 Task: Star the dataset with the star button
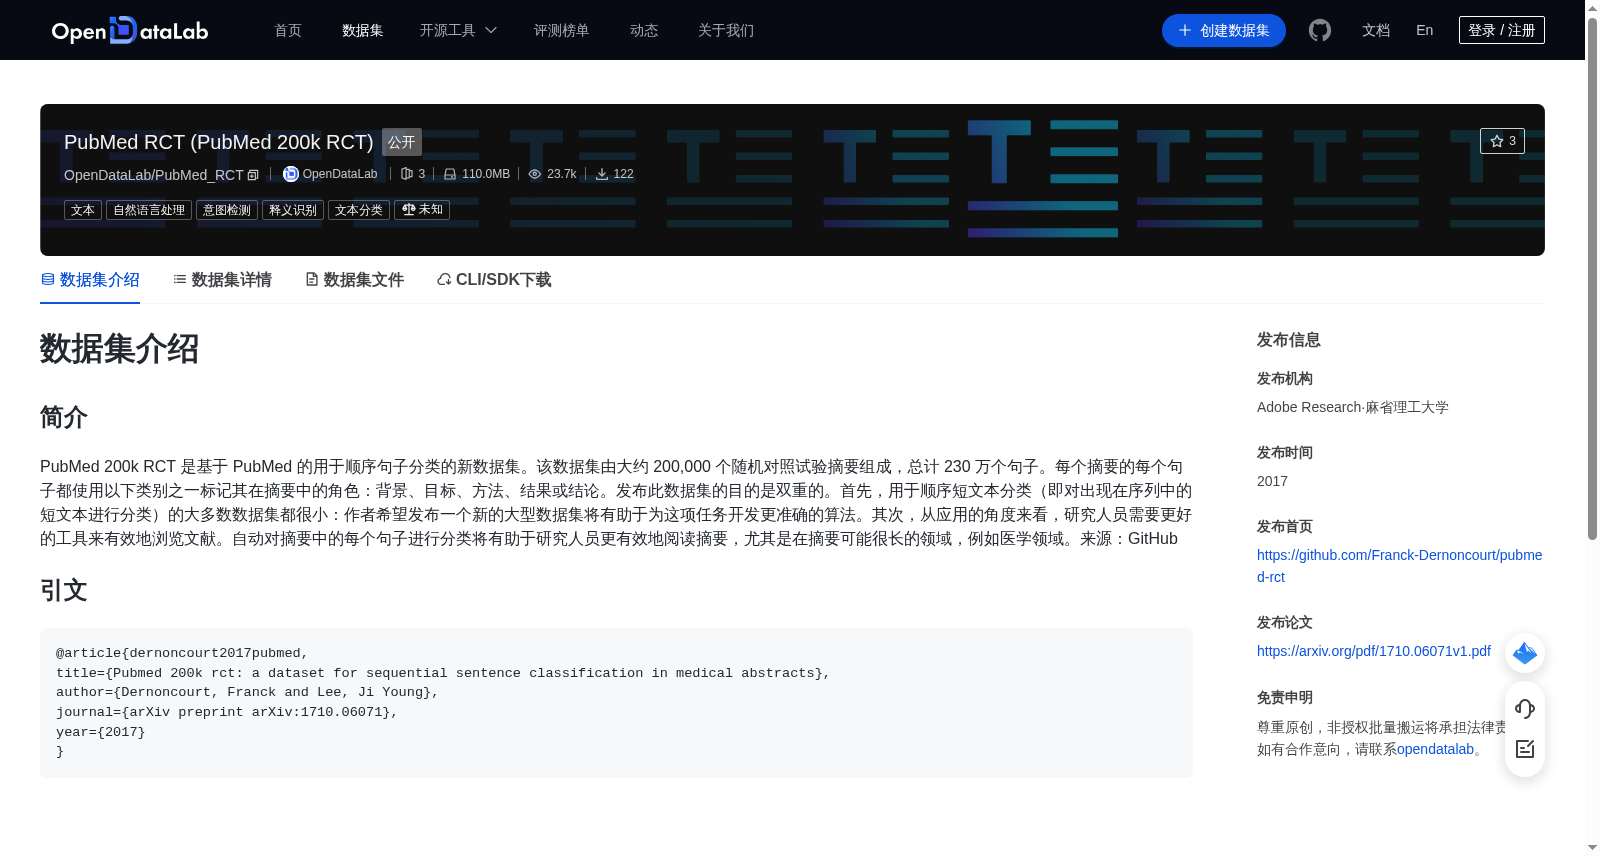1502,141
